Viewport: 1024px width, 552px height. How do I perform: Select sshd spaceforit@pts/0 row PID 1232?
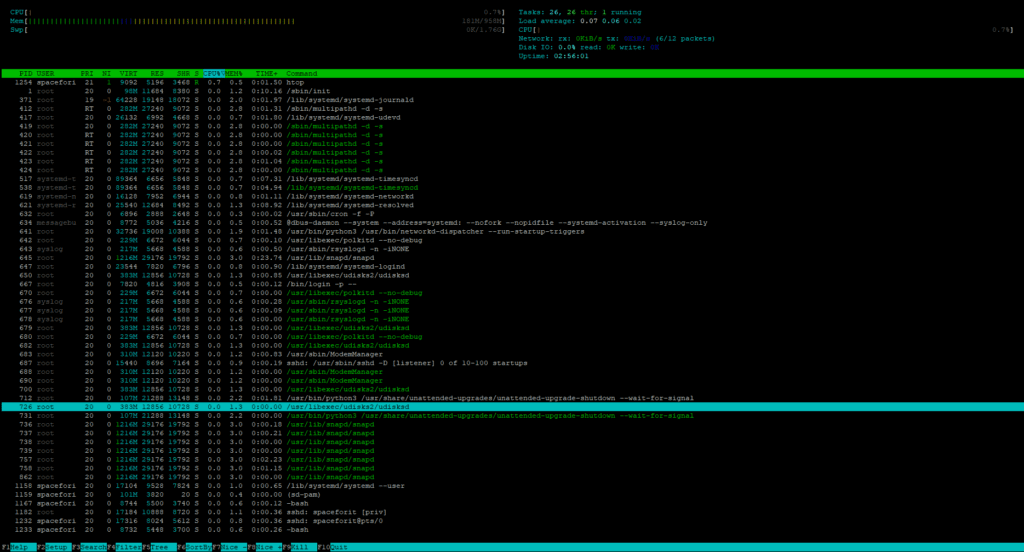512,521
